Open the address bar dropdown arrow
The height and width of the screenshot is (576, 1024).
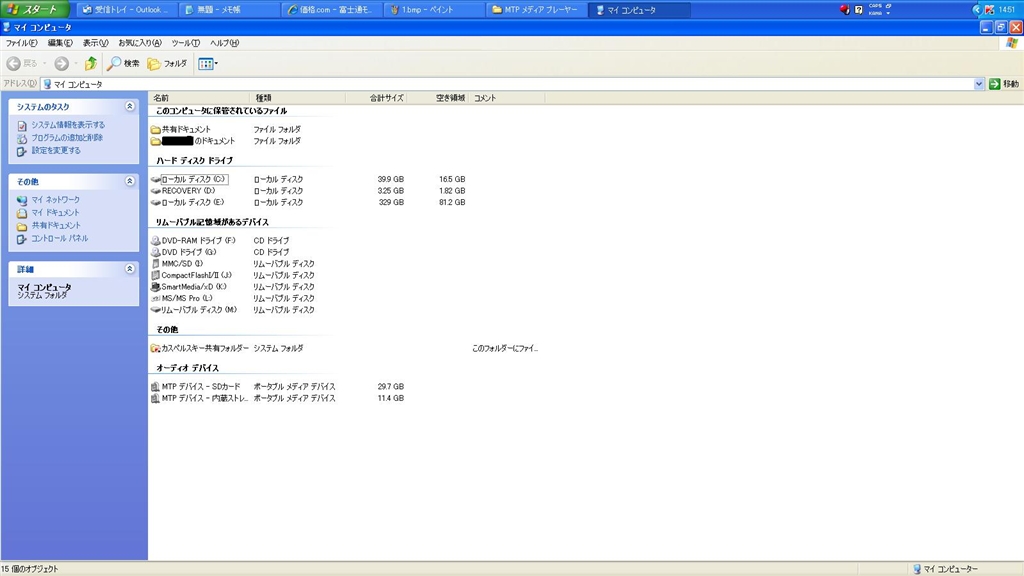pos(979,85)
